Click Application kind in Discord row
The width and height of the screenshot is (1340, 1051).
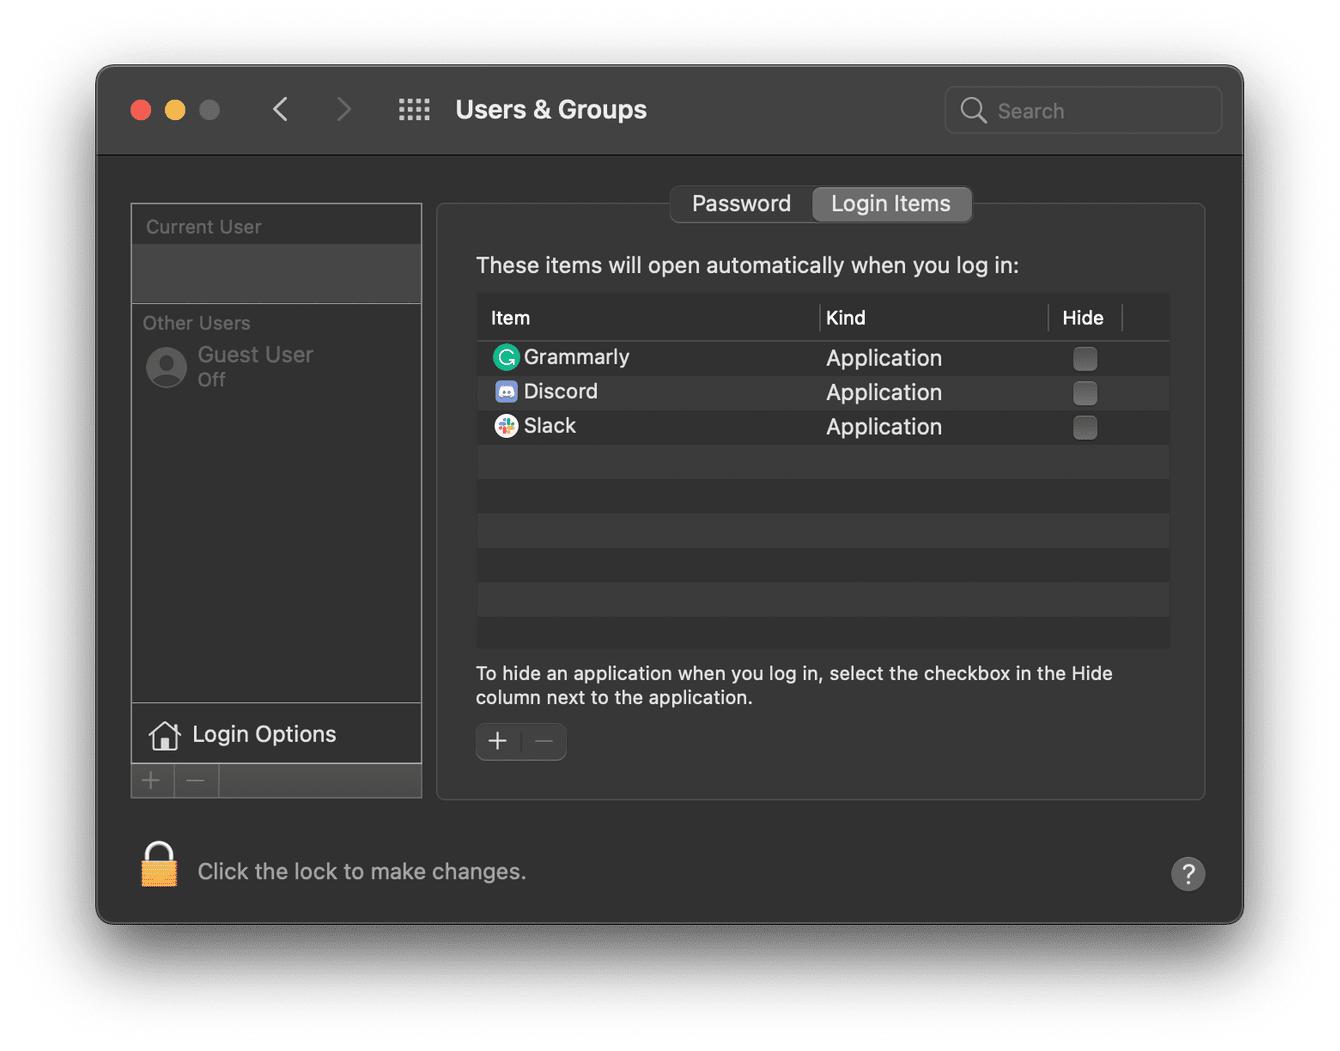click(884, 393)
